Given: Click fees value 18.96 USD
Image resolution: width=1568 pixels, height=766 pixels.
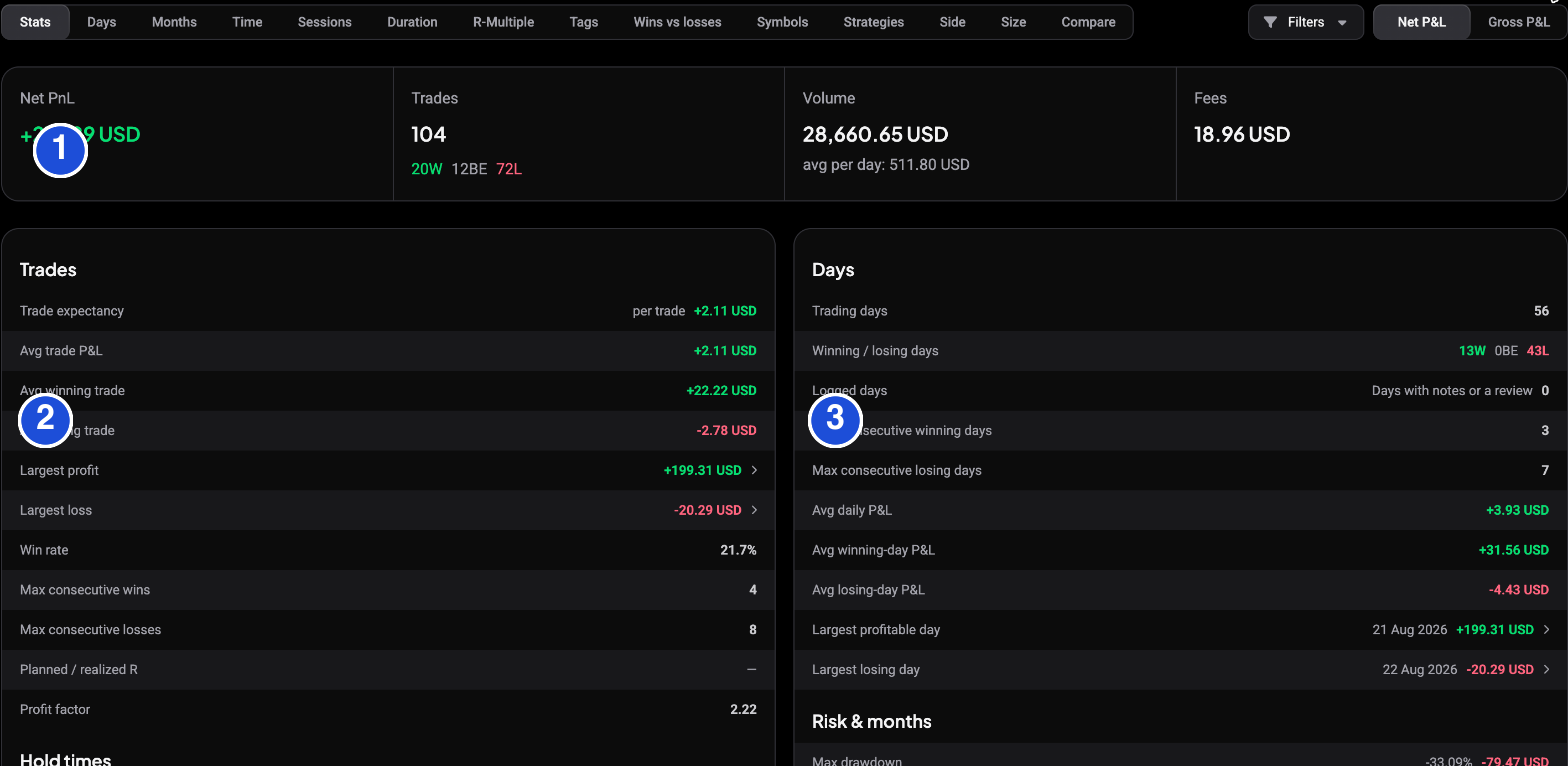Looking at the screenshot, I should pyautogui.click(x=1242, y=134).
